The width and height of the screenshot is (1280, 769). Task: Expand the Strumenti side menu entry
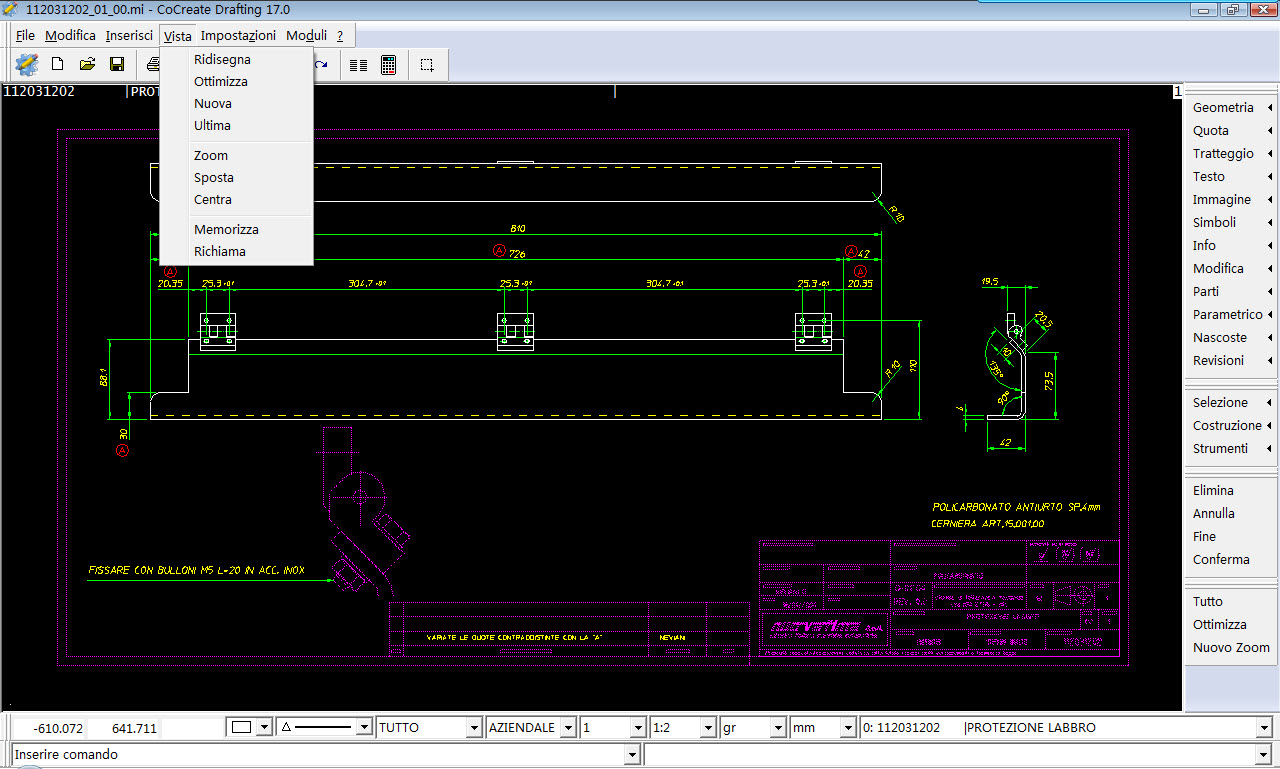1231,448
